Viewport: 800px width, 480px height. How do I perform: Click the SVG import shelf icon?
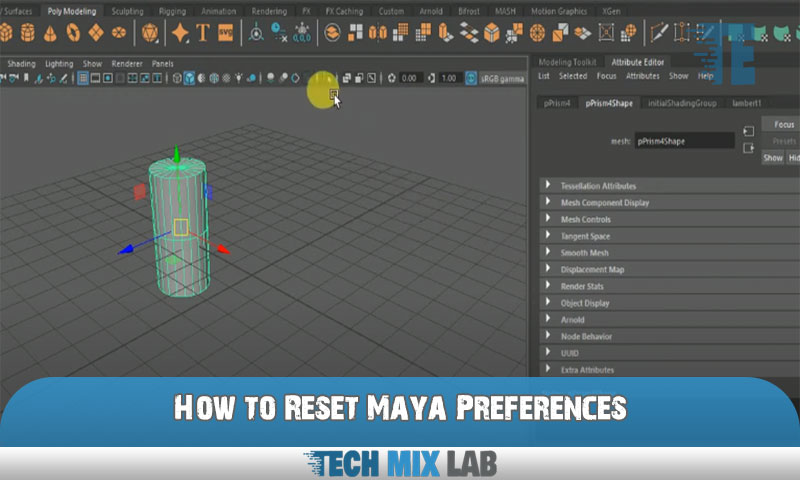pos(226,33)
